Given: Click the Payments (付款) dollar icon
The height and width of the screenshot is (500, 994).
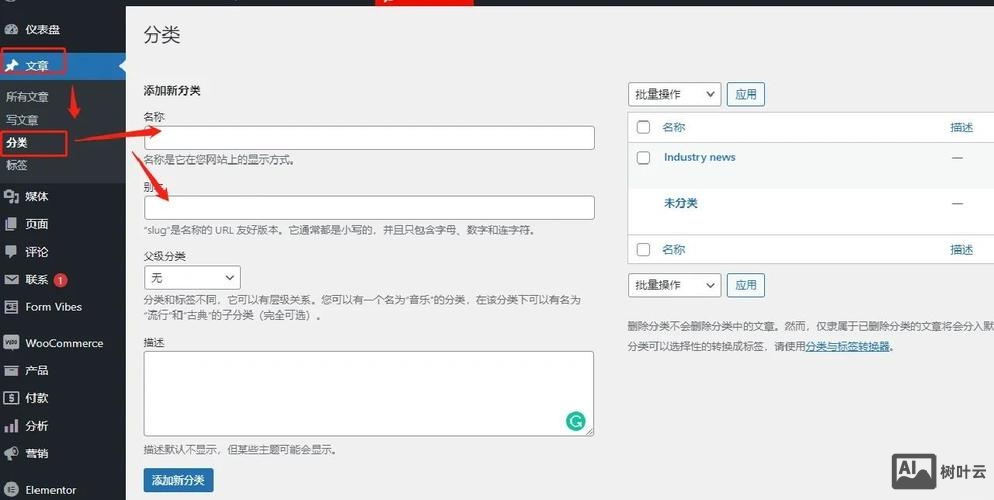Looking at the screenshot, I should pyautogui.click(x=11, y=398).
